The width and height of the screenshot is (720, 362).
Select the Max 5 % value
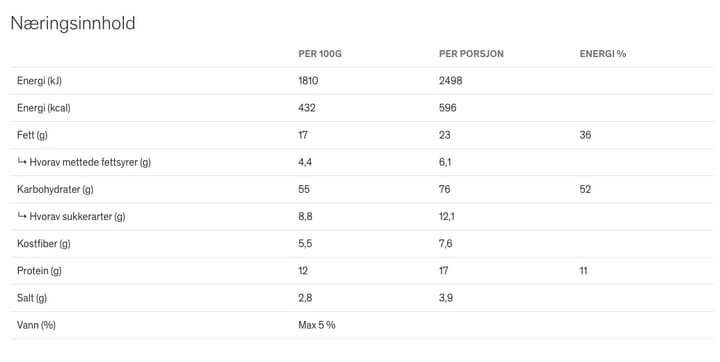click(x=317, y=325)
